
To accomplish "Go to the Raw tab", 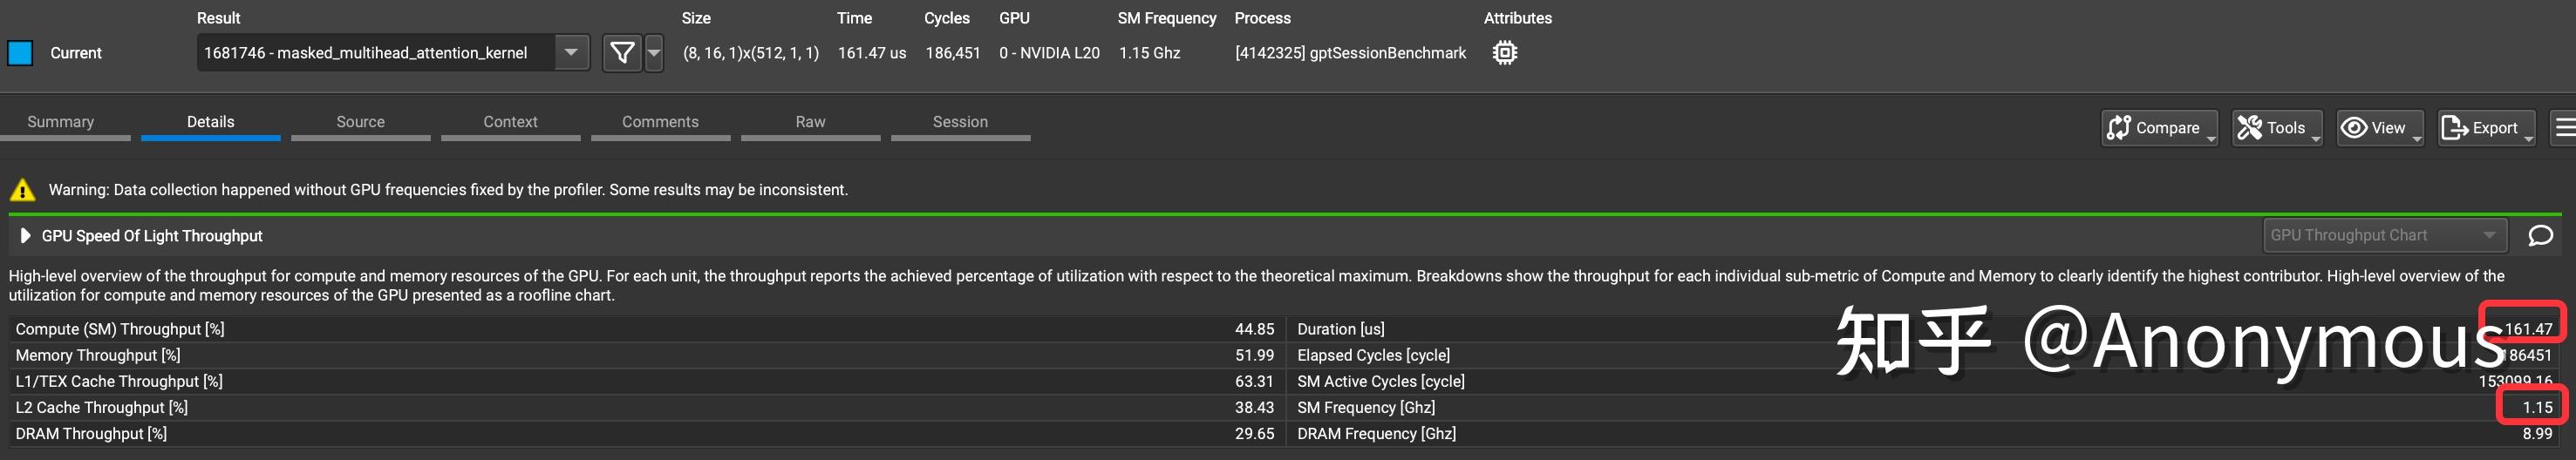I will click(x=810, y=122).
